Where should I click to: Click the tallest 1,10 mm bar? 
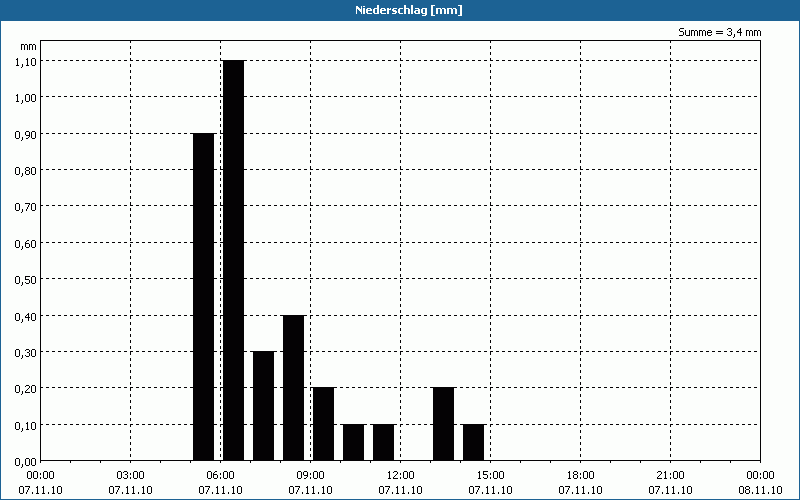tap(234, 261)
